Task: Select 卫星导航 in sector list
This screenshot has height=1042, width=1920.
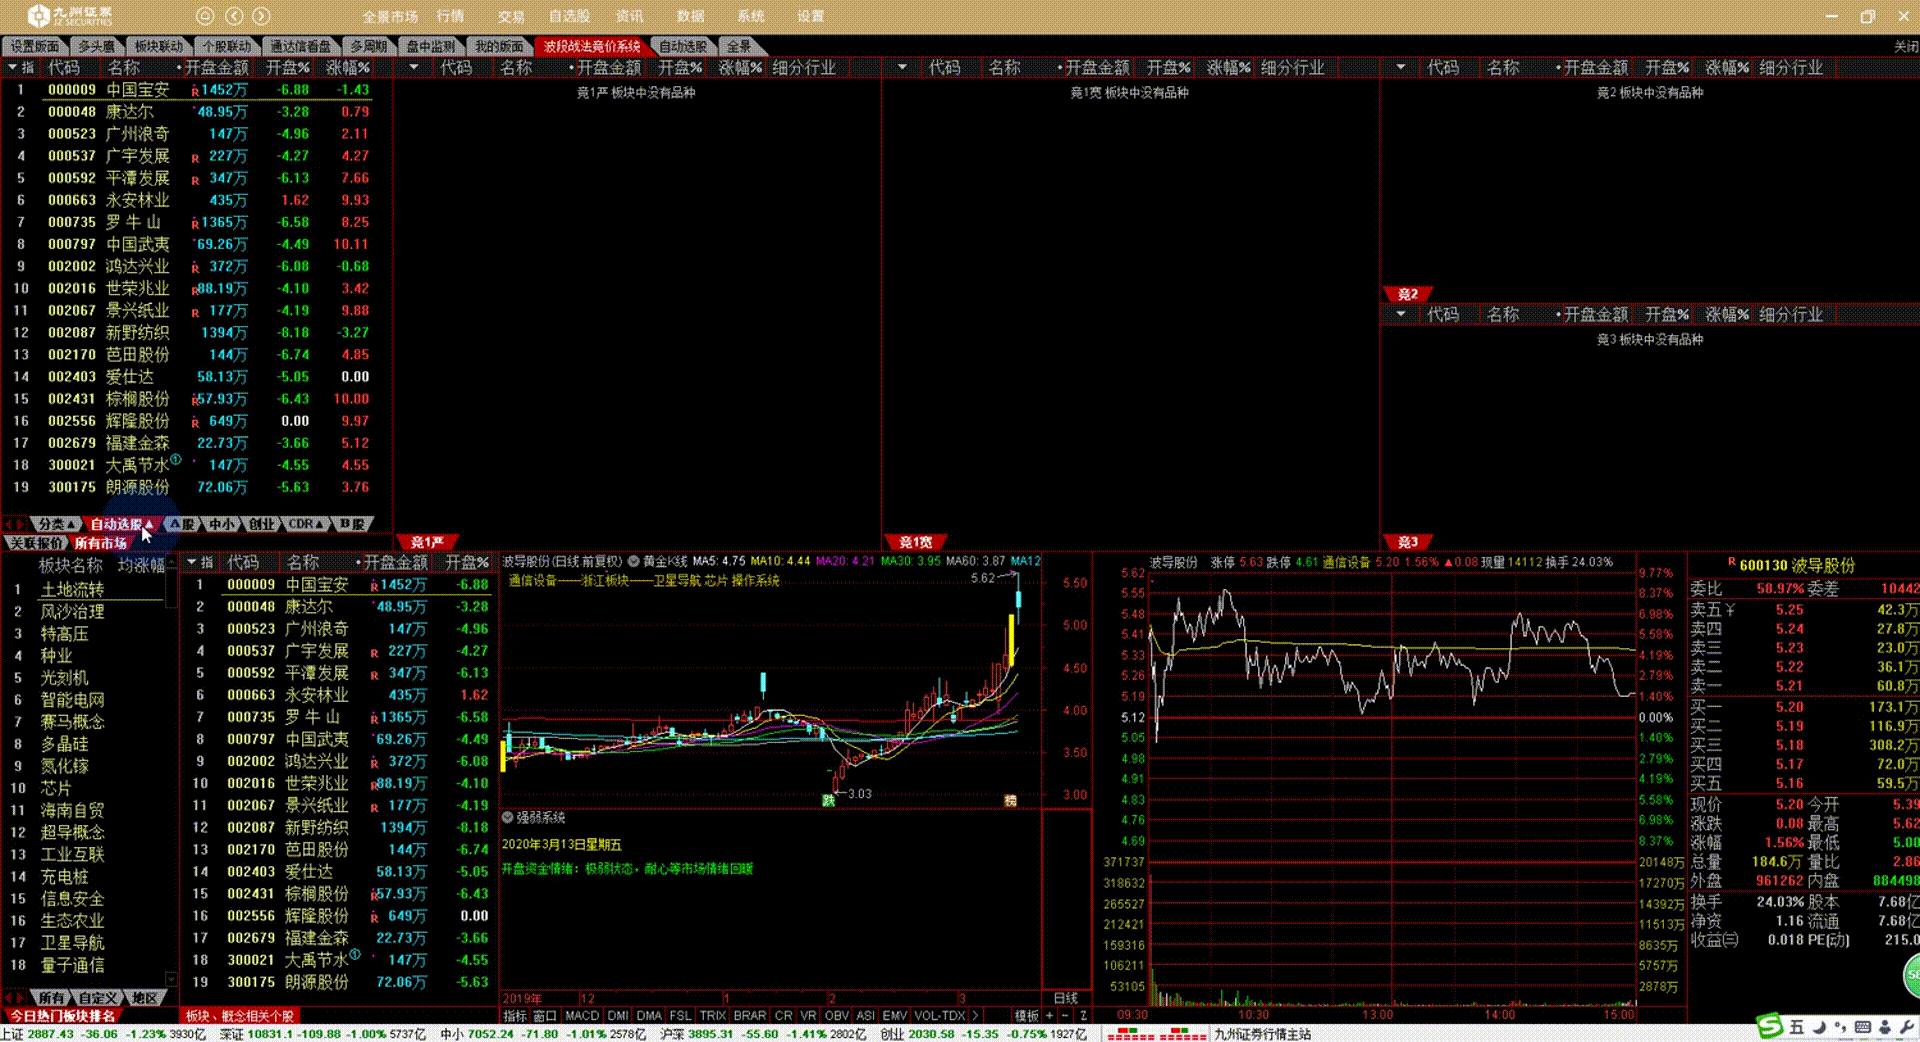Action: pyautogui.click(x=72, y=942)
